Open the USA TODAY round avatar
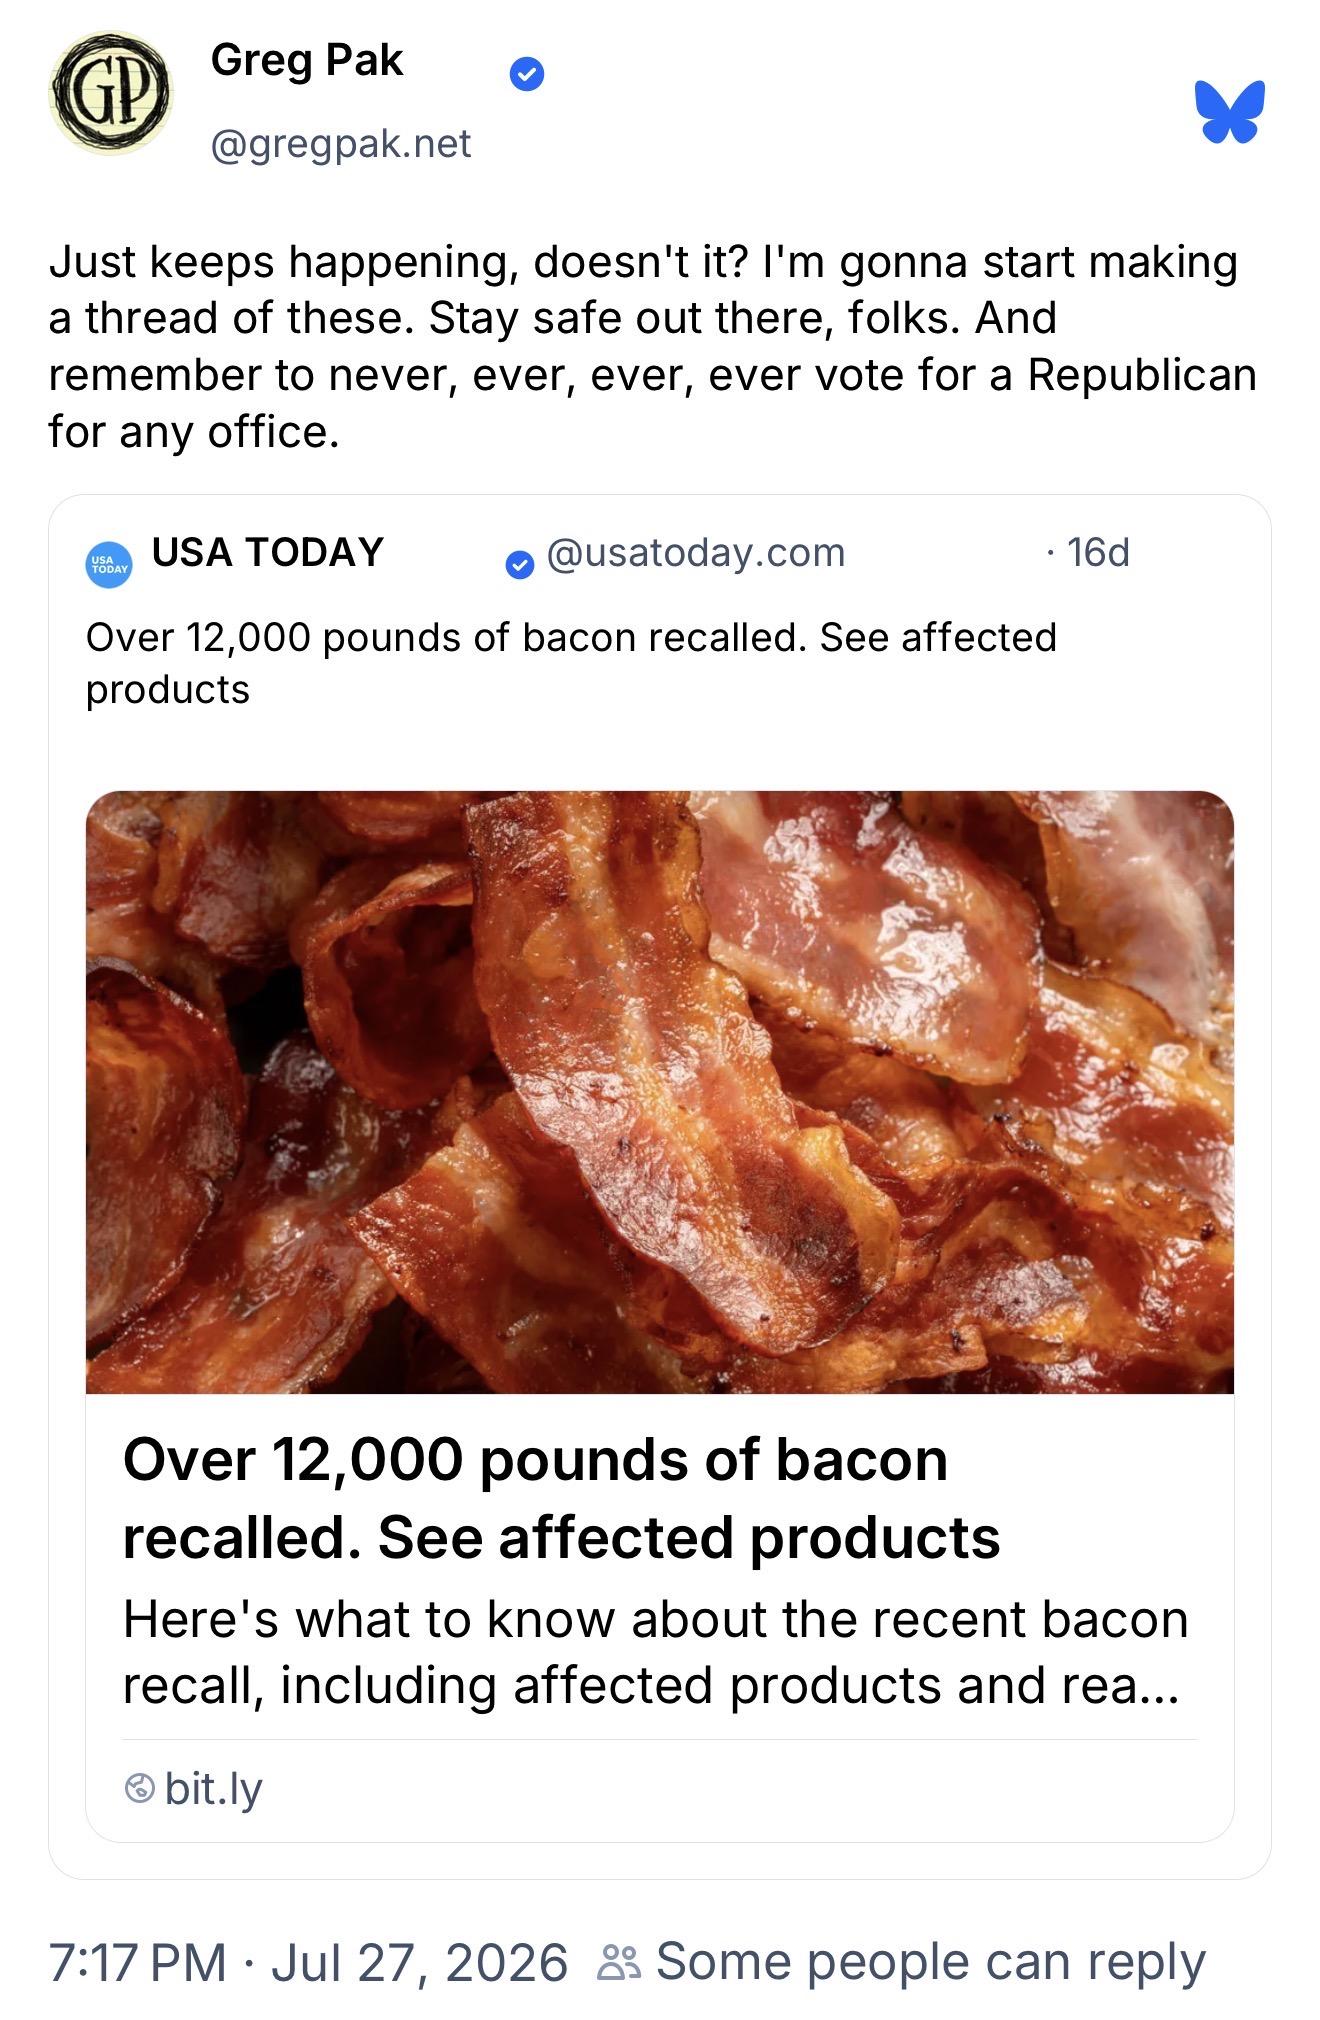The width and height of the screenshot is (1320, 2020). pyautogui.click(x=109, y=565)
